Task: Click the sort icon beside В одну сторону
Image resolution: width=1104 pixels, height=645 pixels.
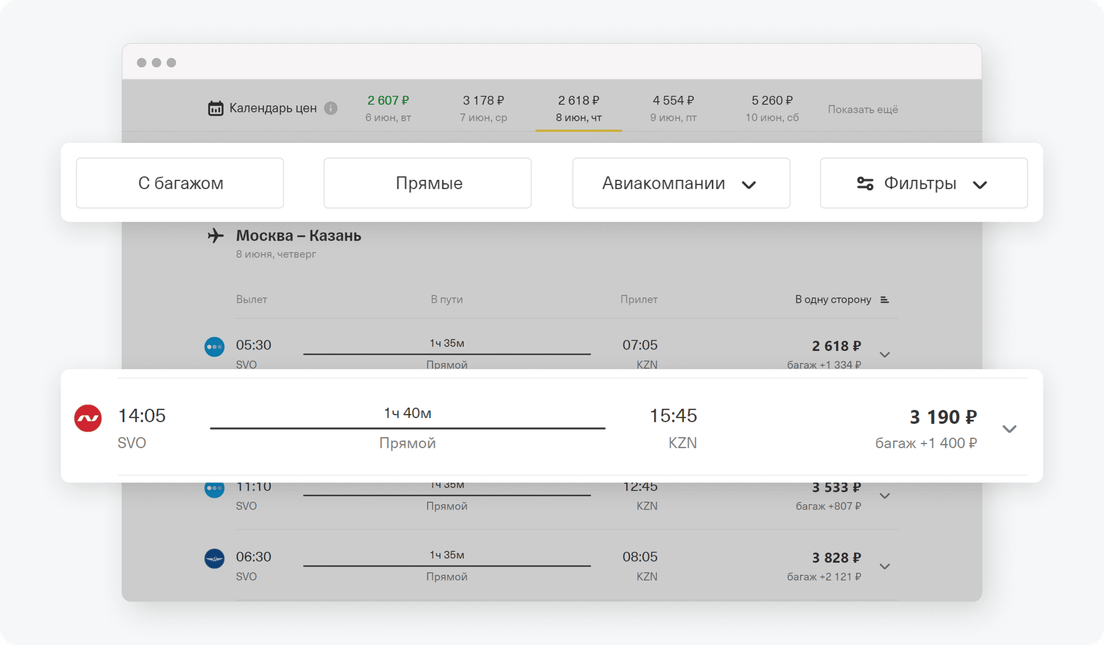Action: [x=884, y=299]
